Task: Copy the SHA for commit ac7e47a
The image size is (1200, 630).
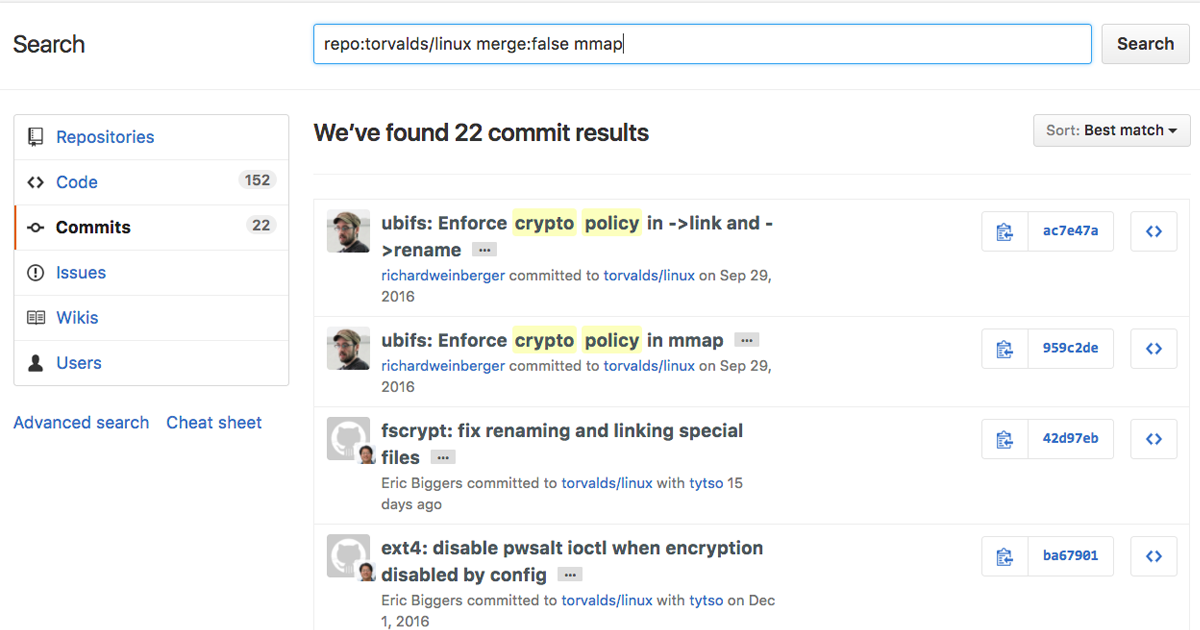Action: [1004, 231]
